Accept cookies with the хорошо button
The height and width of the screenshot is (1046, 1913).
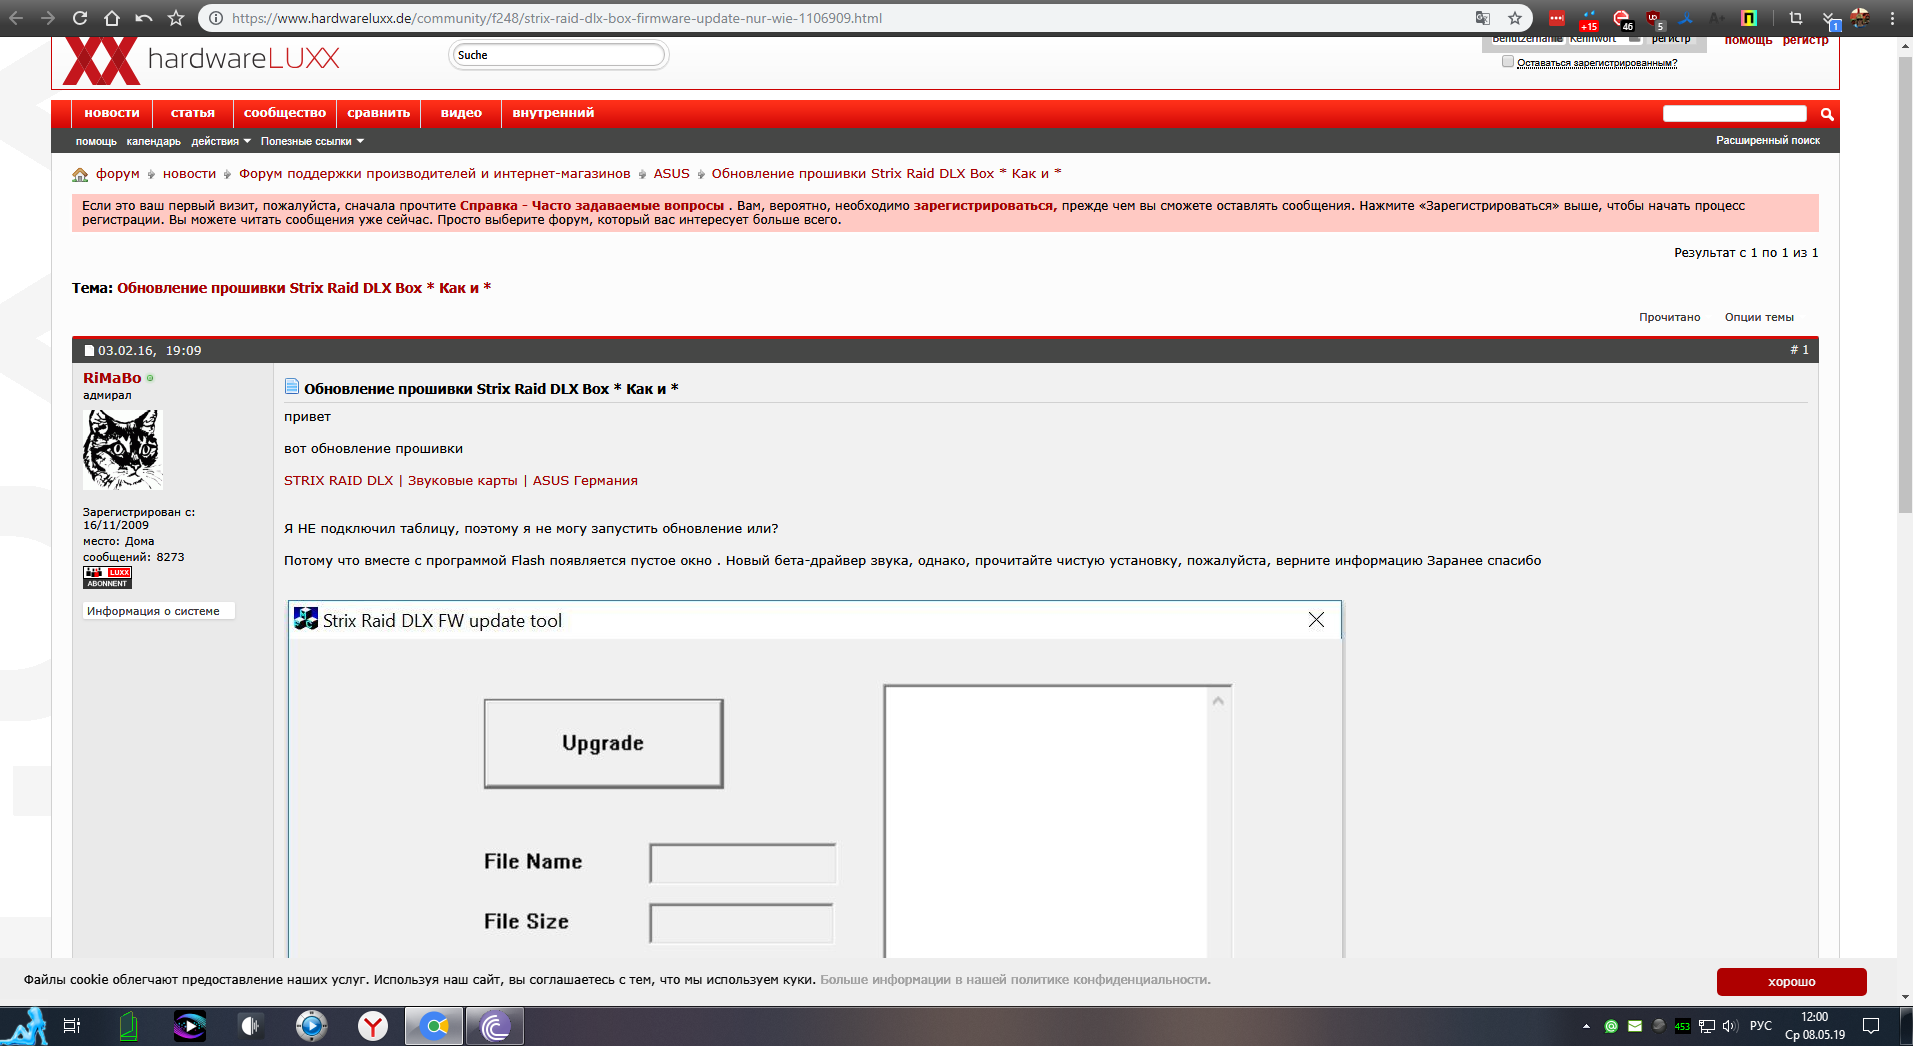pyautogui.click(x=1792, y=982)
